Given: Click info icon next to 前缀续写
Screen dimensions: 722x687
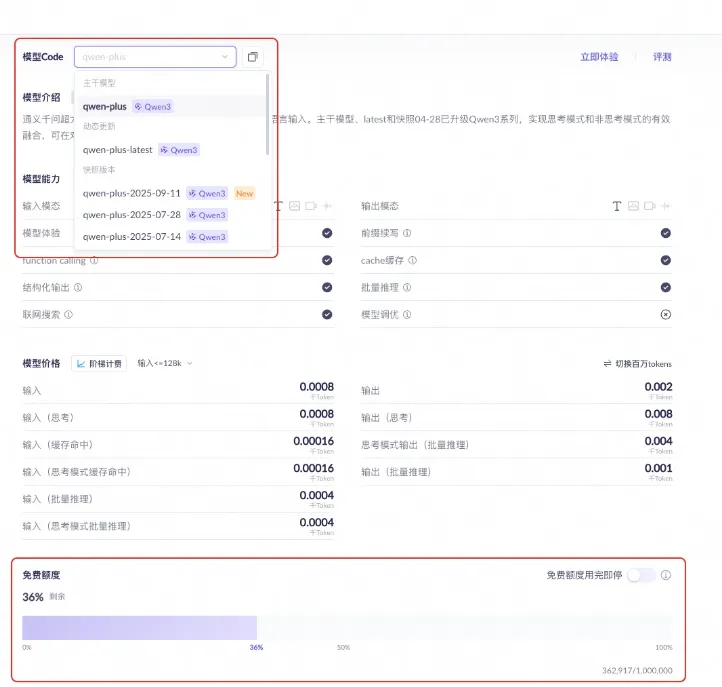Looking at the screenshot, I should pos(407,233).
